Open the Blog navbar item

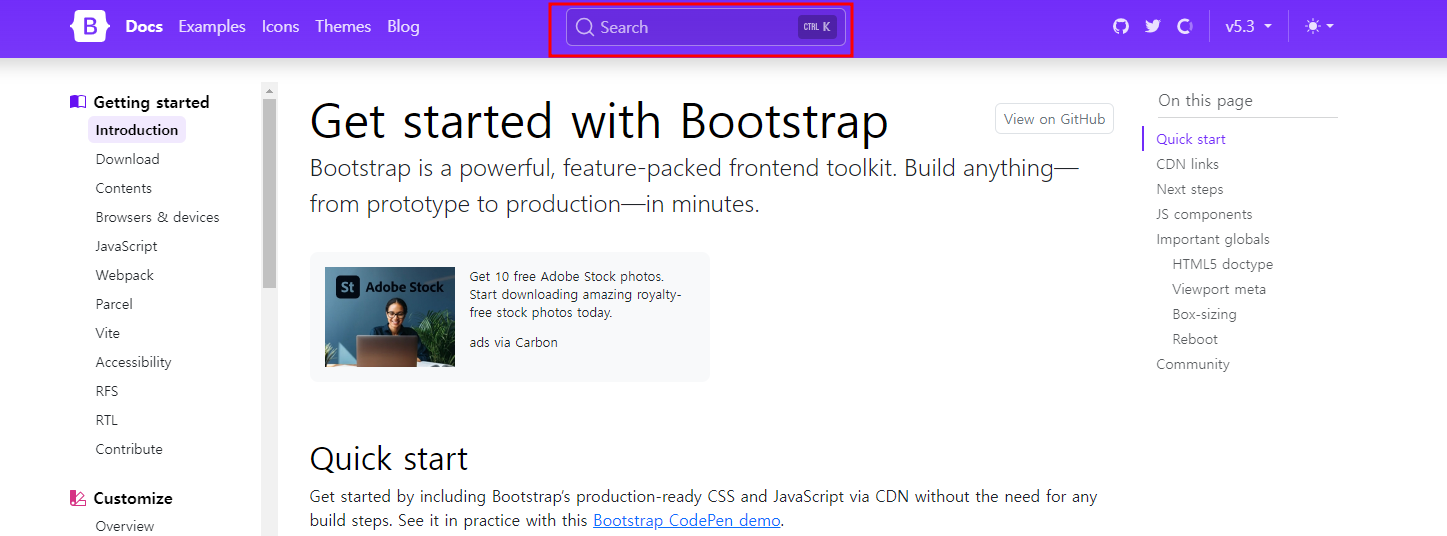click(x=403, y=27)
